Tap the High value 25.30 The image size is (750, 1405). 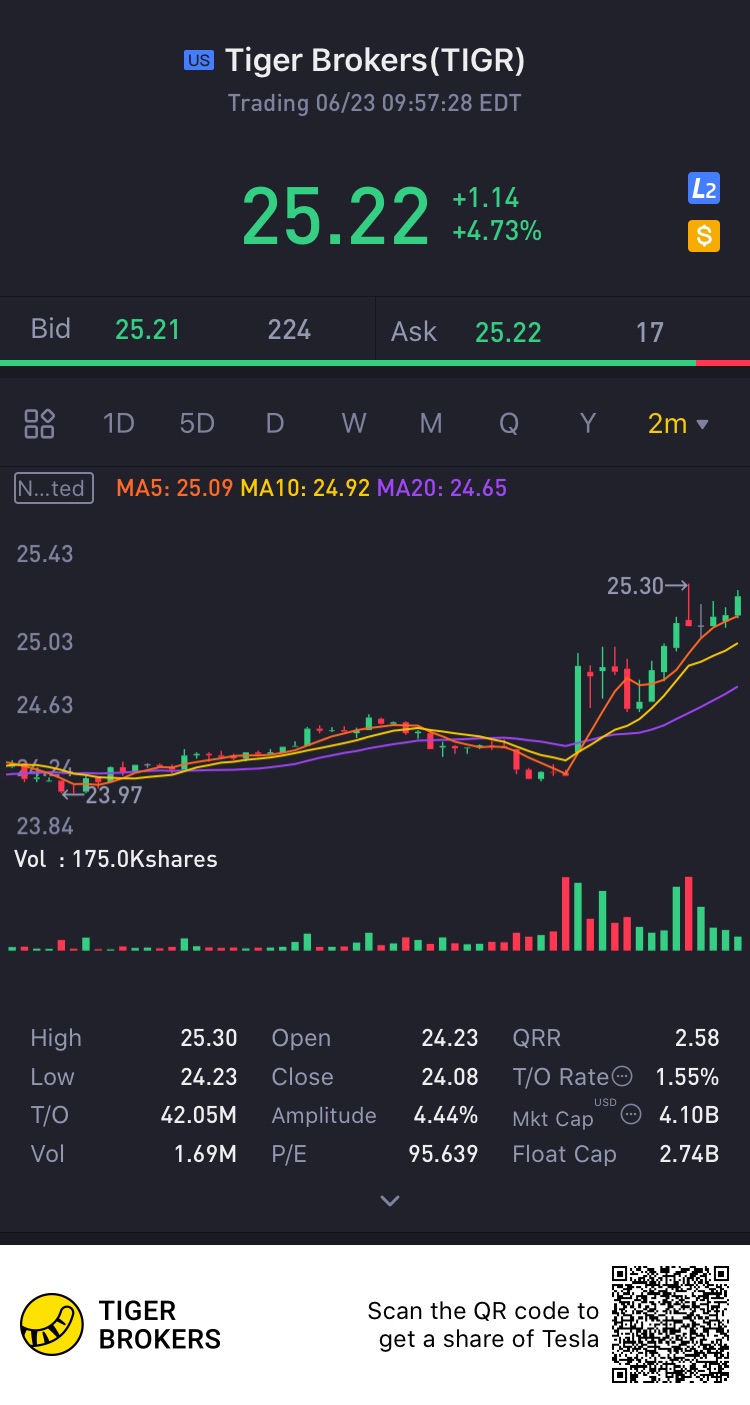click(209, 1038)
